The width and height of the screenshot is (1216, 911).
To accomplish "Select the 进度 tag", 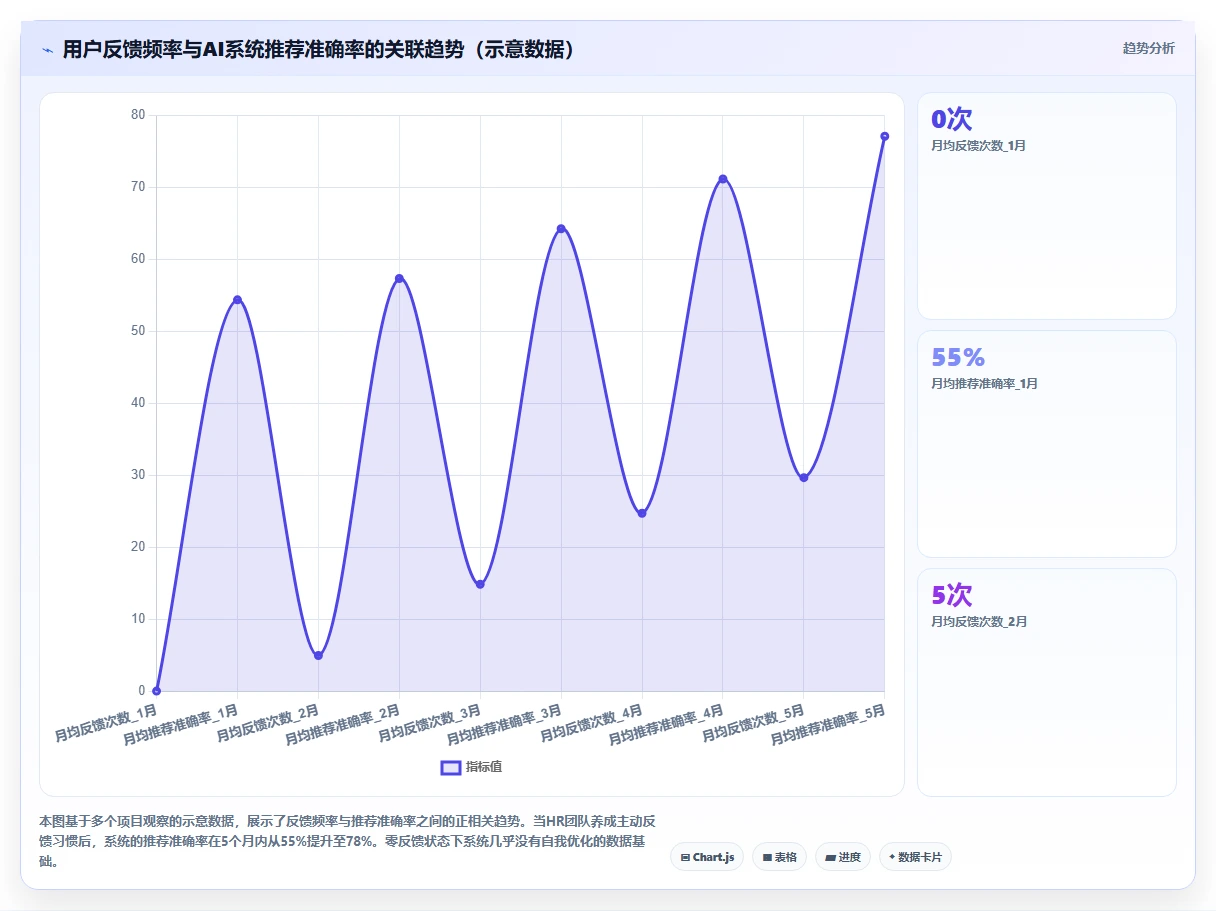I will (843, 857).
